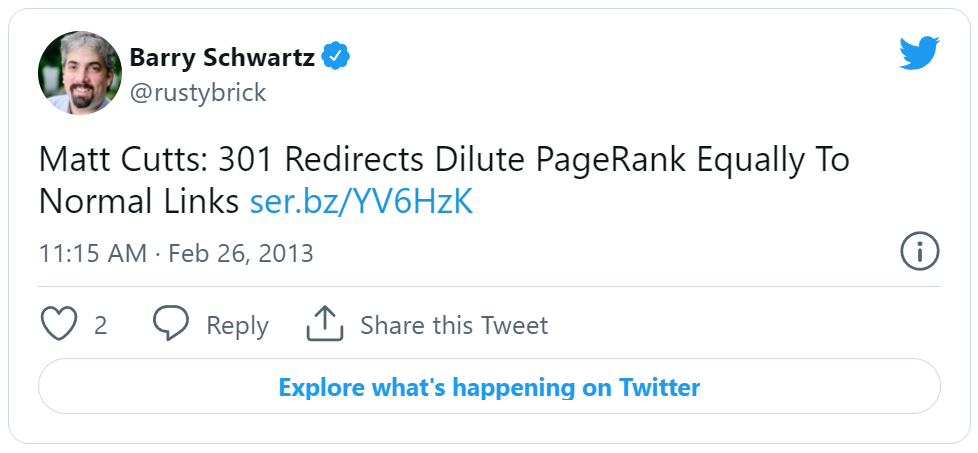Visit the @rustybrick handle
978x453 pixels.
(198, 93)
